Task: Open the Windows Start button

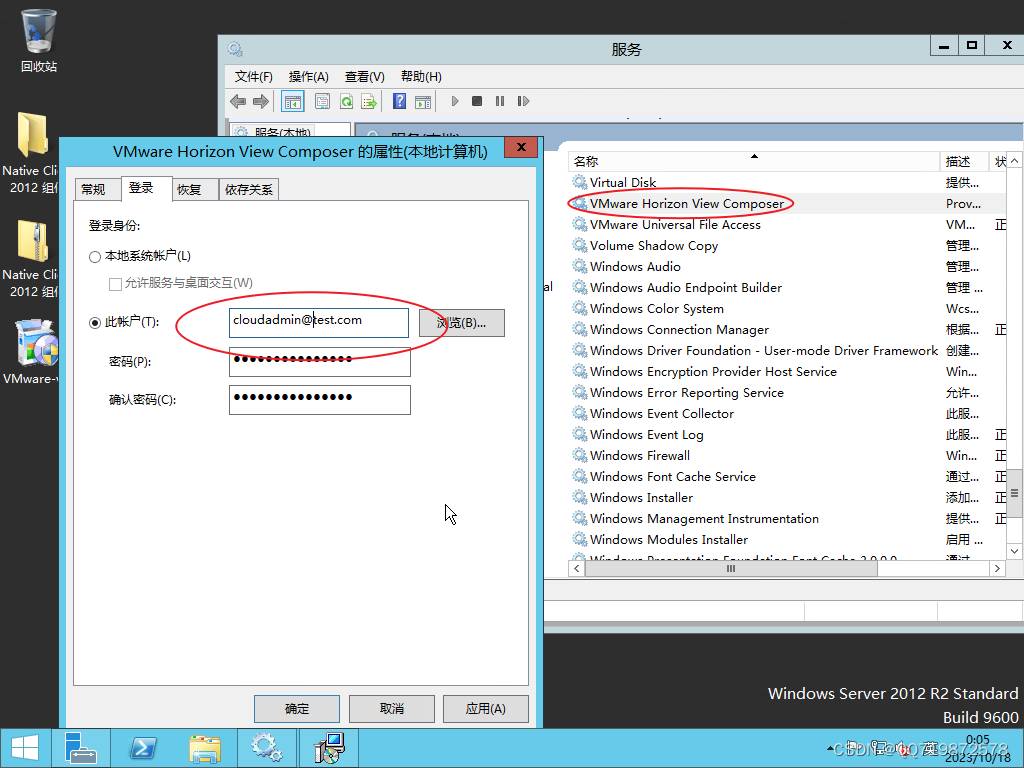Action: pyautogui.click(x=25, y=748)
